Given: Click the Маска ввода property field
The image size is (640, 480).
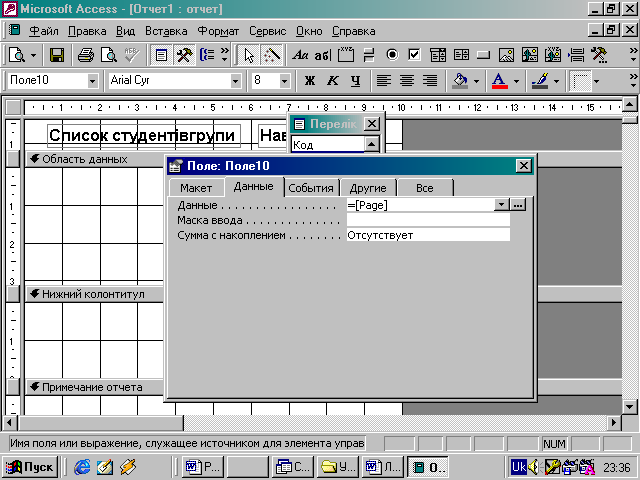Looking at the screenshot, I should pyautogui.click(x=428, y=220).
